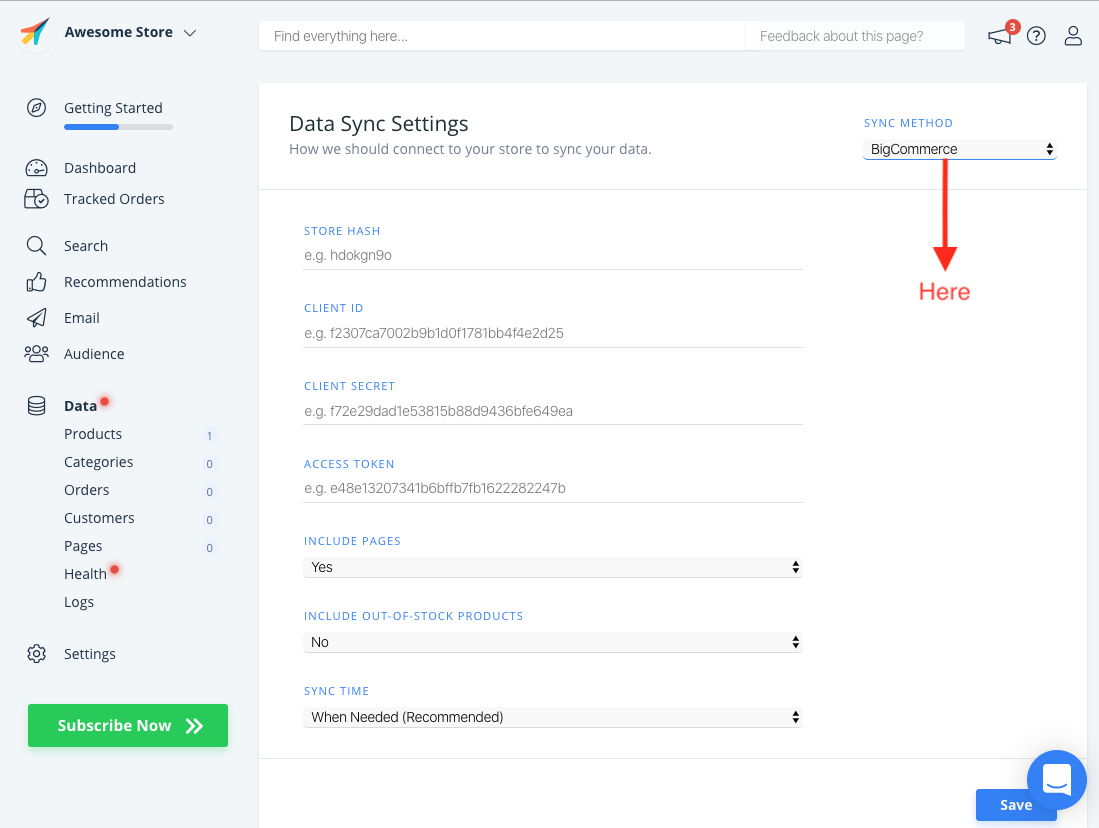Open Include Out-of-Stock Products dropdown
This screenshot has height=828, width=1099.
click(552, 642)
